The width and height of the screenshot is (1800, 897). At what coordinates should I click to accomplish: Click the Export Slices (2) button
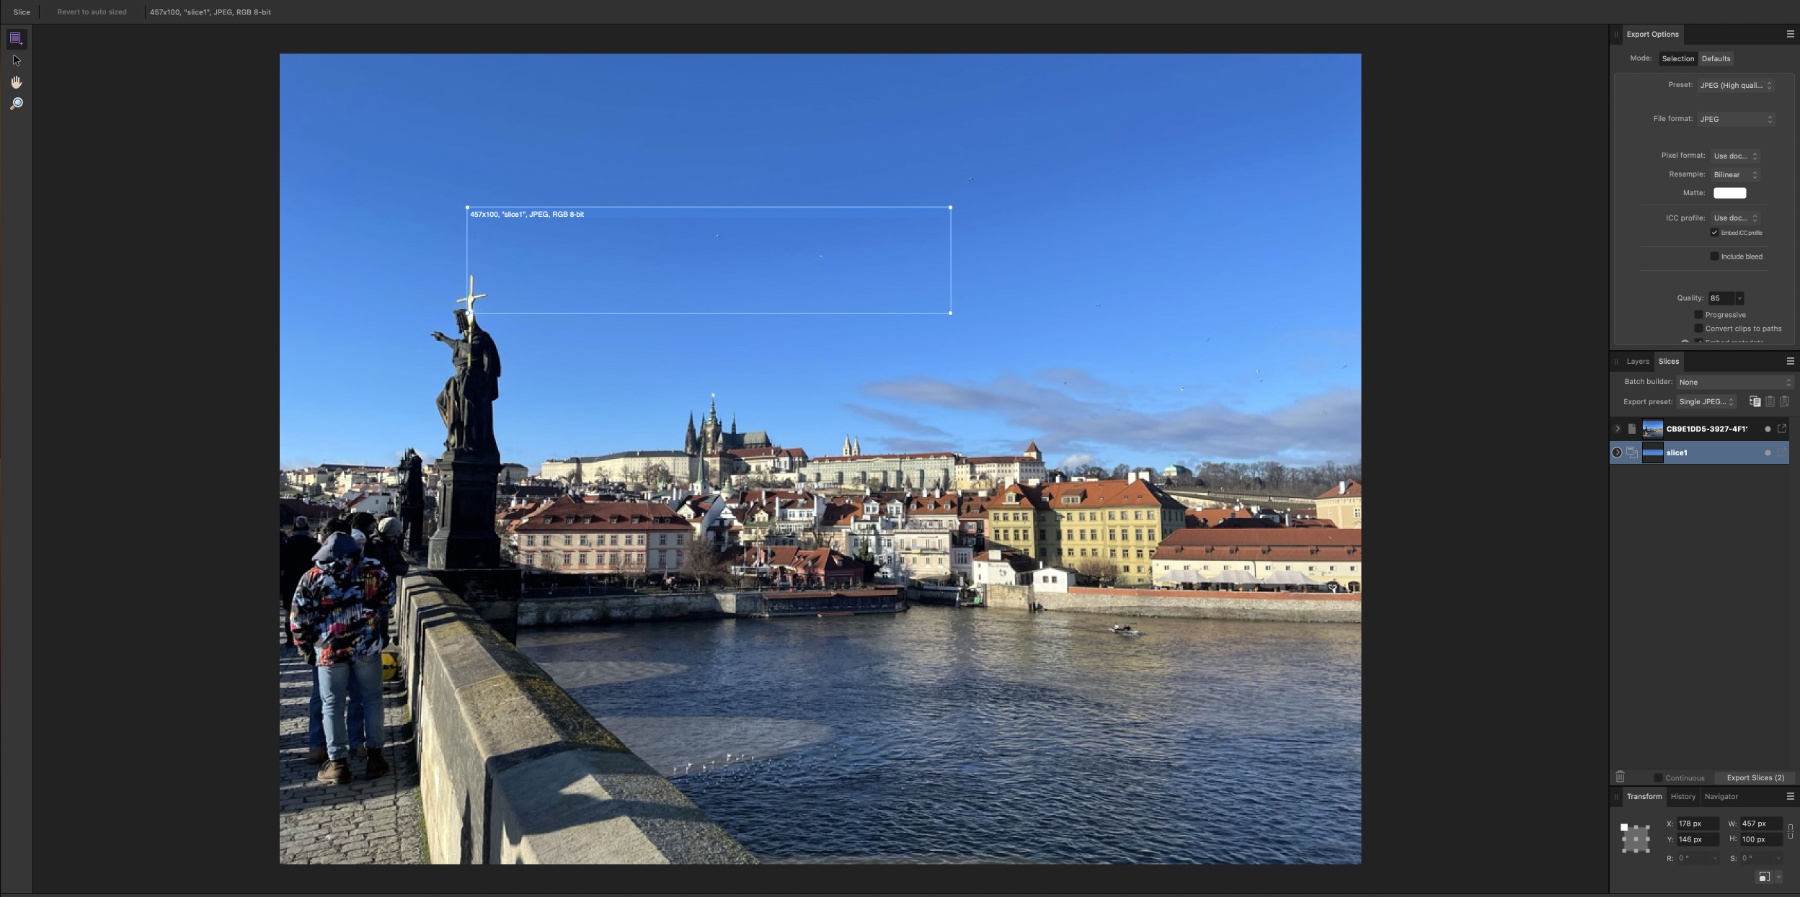(x=1755, y=778)
